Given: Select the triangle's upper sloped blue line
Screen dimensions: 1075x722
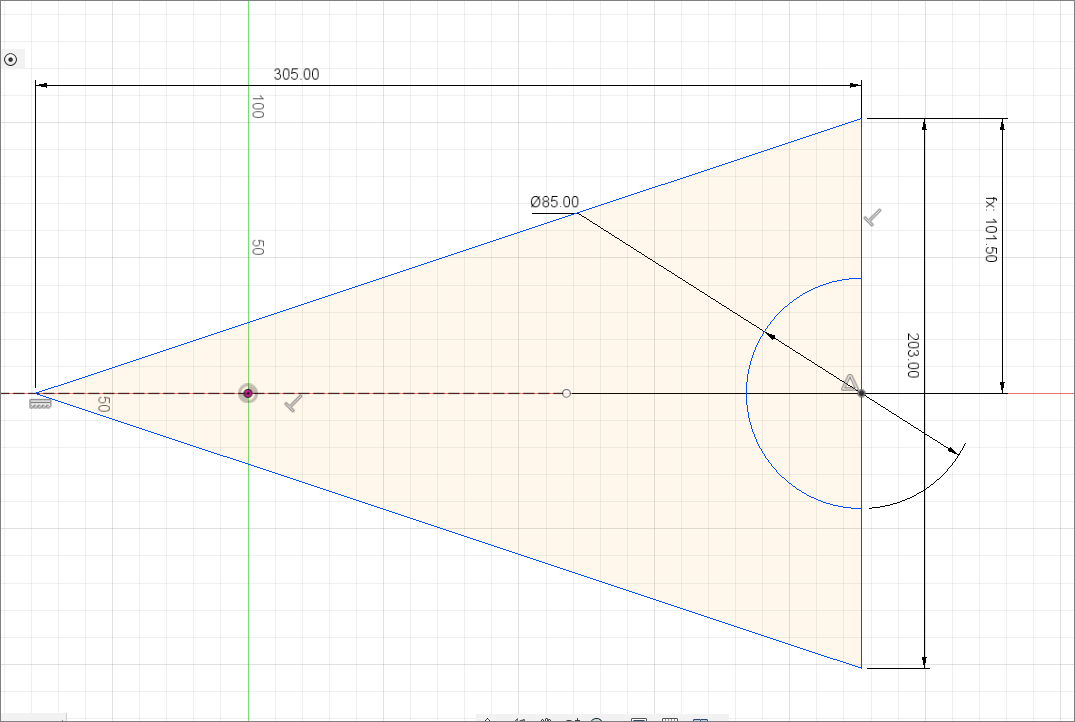Looking at the screenshot, I should click(446, 257).
